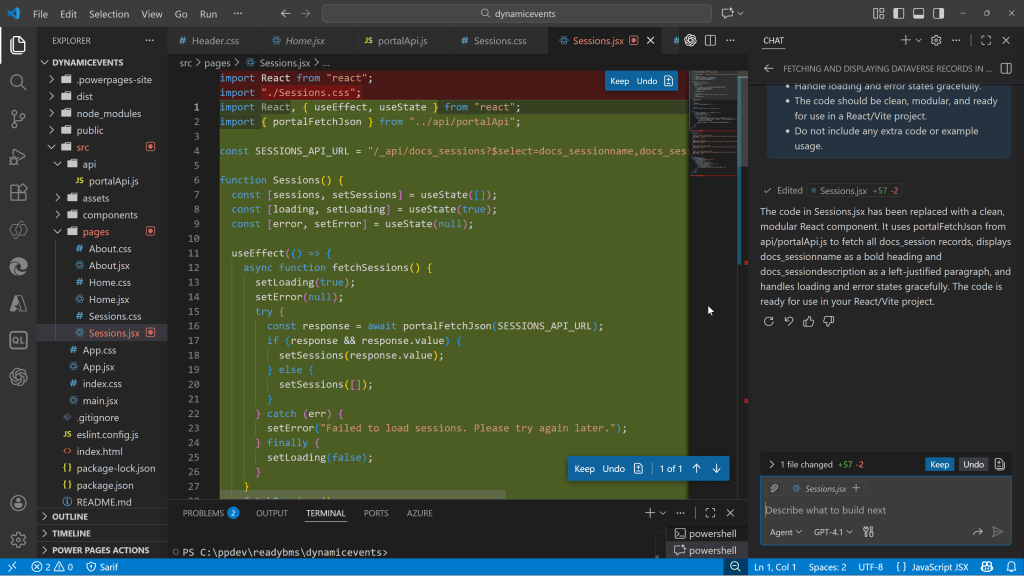1024x576 pixels.
Task: Open the Agent mode dropdown
Action: point(785,532)
